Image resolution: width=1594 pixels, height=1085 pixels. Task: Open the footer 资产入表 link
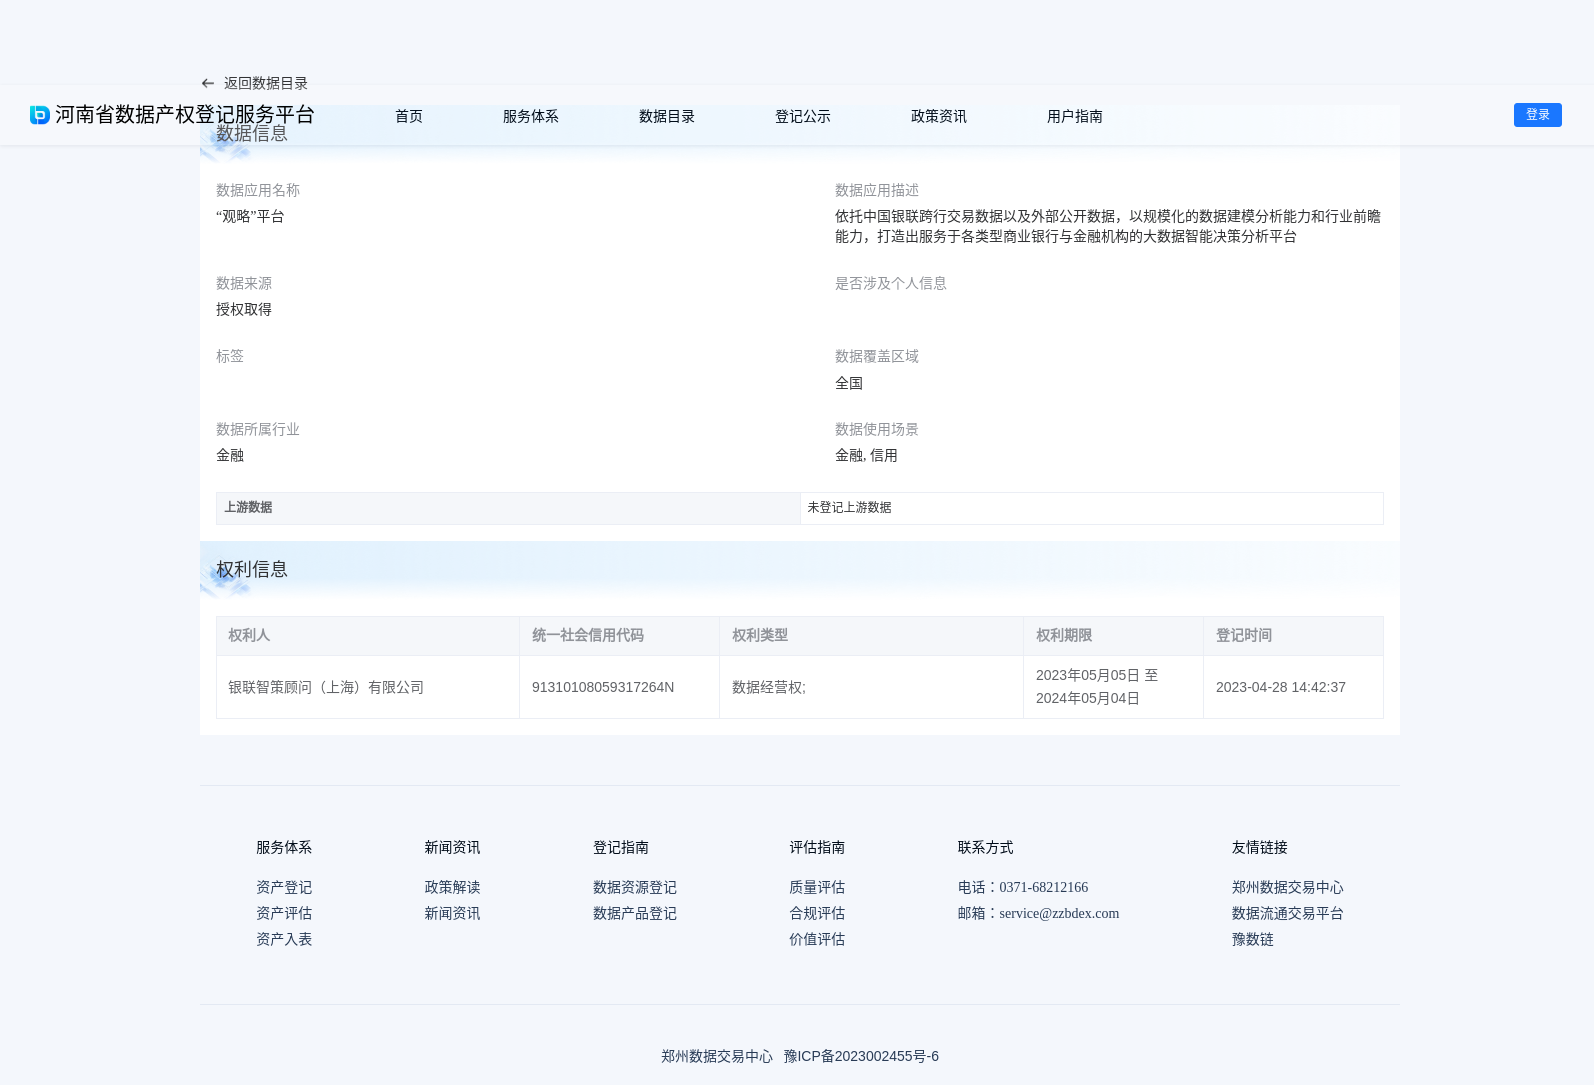pos(284,939)
